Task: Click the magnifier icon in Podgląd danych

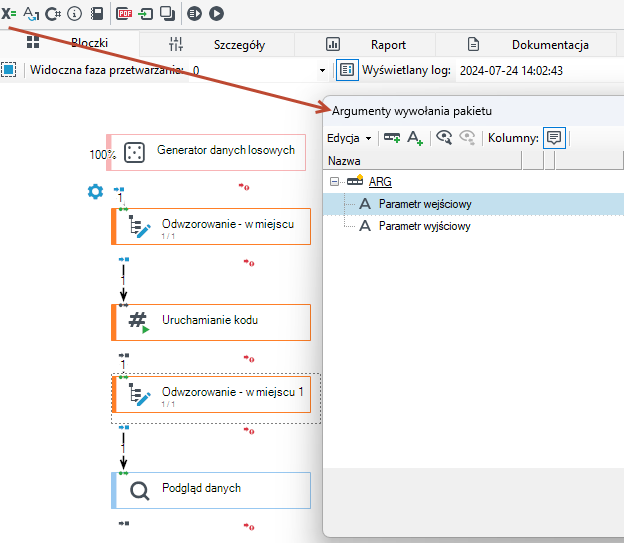Action: point(139,491)
